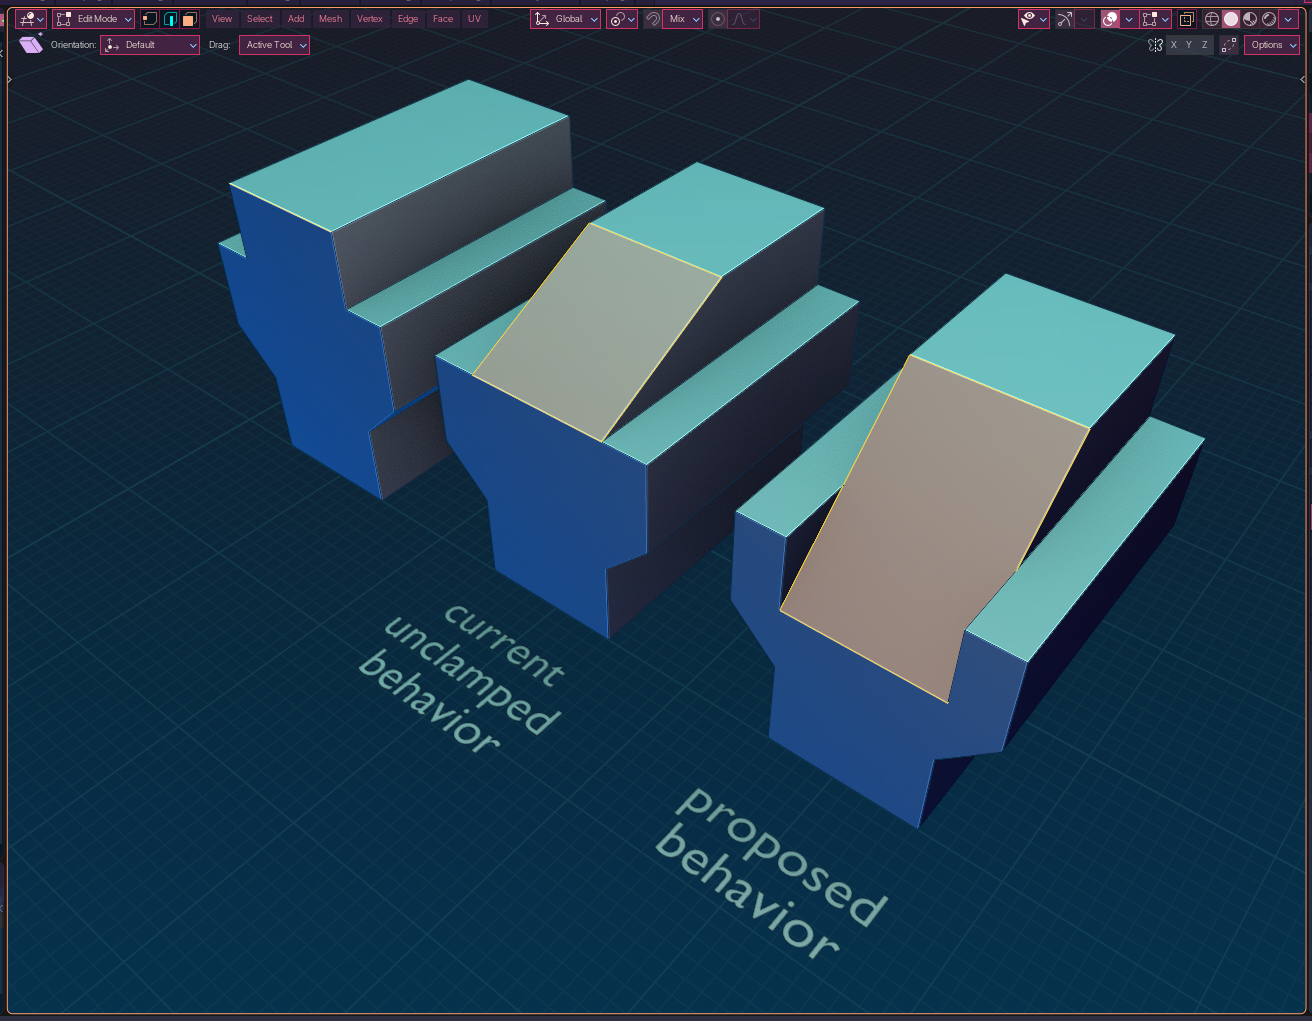1312x1021 pixels.
Task: Open the Mesh menu
Action: click(330, 19)
